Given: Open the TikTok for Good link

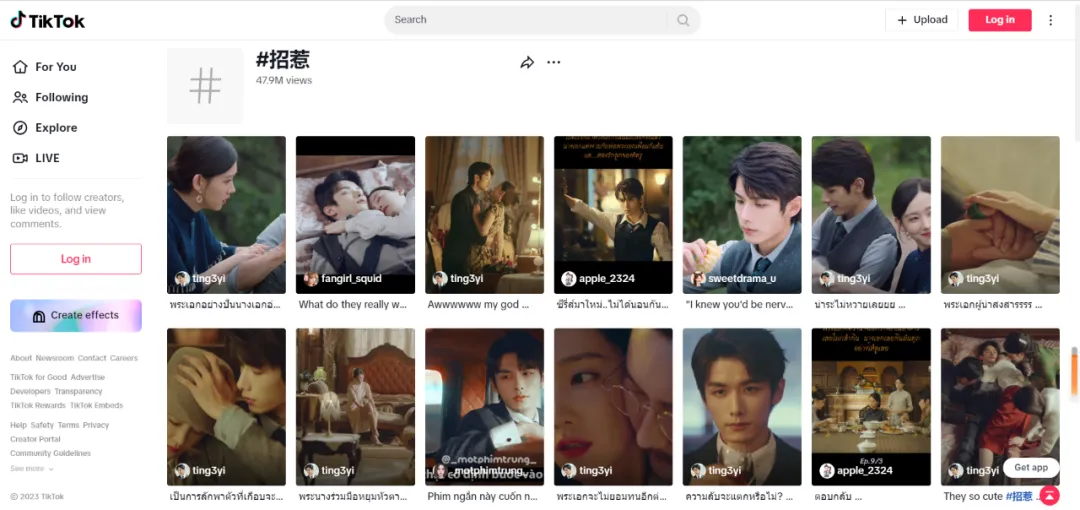Looking at the screenshot, I should pyautogui.click(x=39, y=378).
